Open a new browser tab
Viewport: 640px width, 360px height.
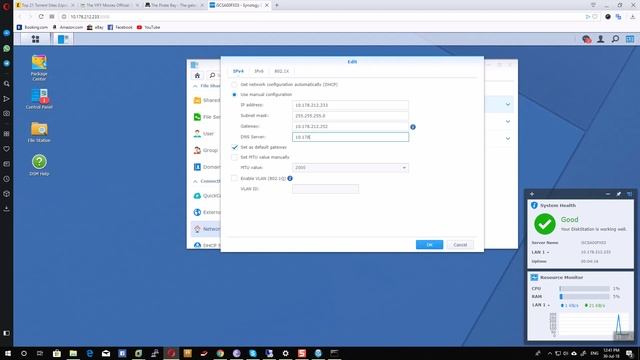pos(277,5)
